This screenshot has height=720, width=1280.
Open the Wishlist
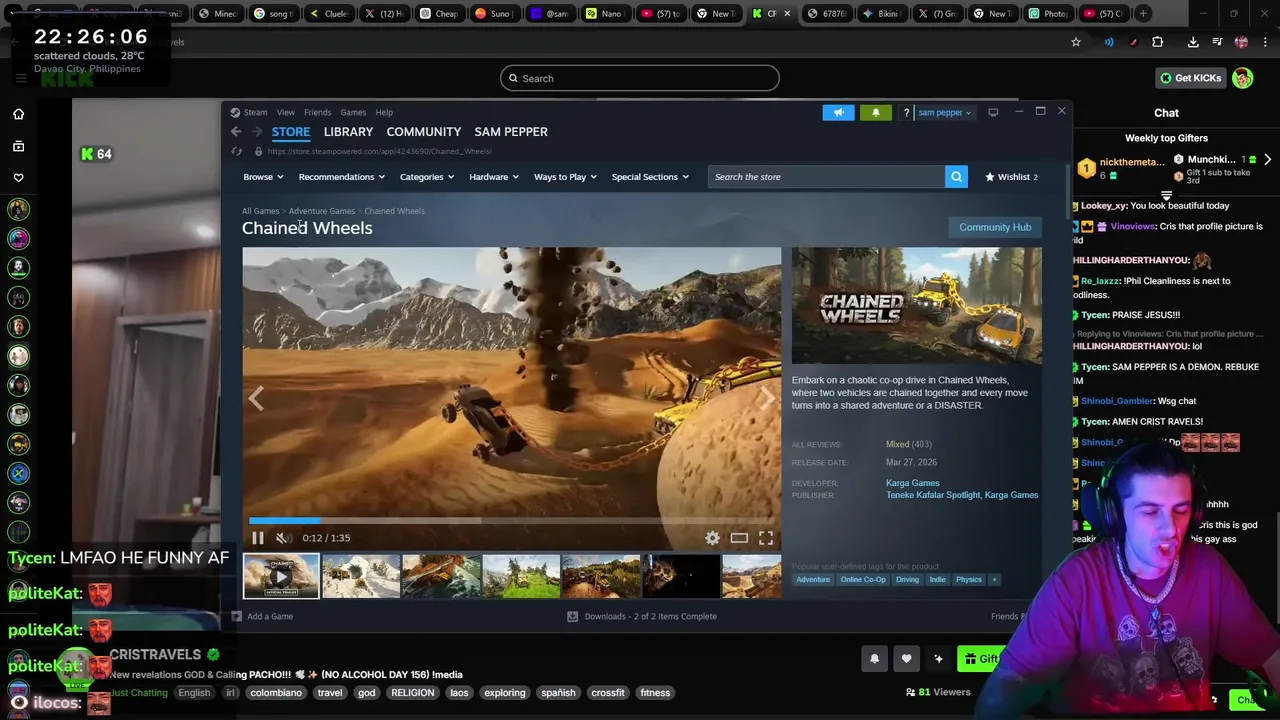(1011, 177)
